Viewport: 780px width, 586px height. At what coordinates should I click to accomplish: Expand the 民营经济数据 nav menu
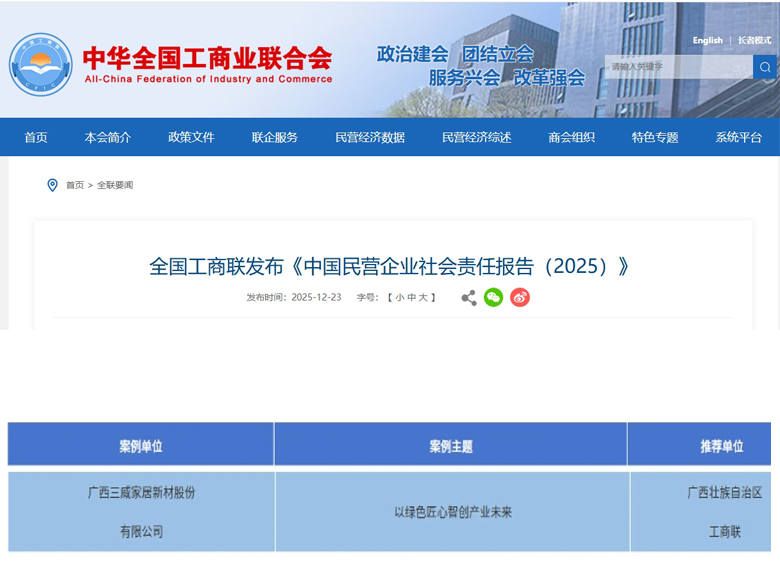(370, 137)
